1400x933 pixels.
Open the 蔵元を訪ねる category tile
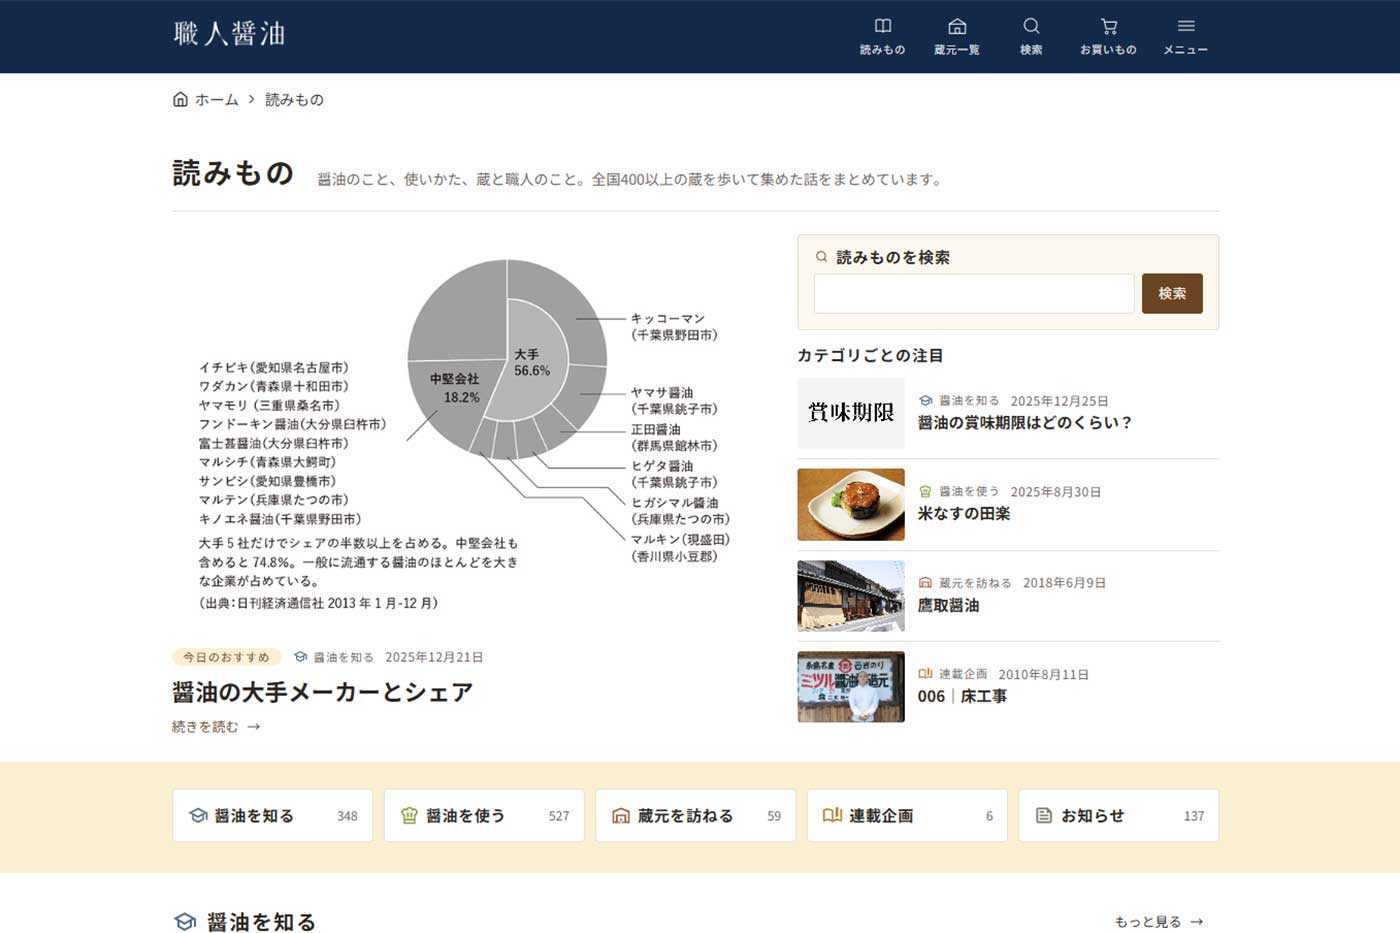point(696,815)
